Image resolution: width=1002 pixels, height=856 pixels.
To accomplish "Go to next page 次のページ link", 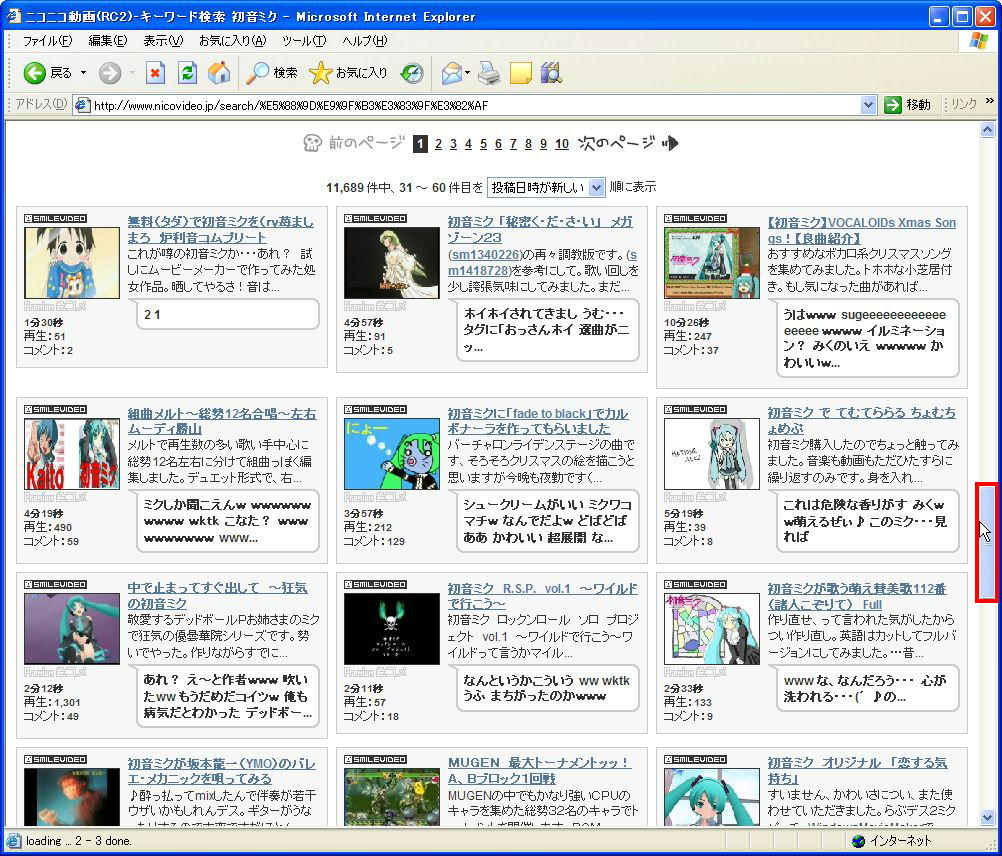I will tap(628, 143).
